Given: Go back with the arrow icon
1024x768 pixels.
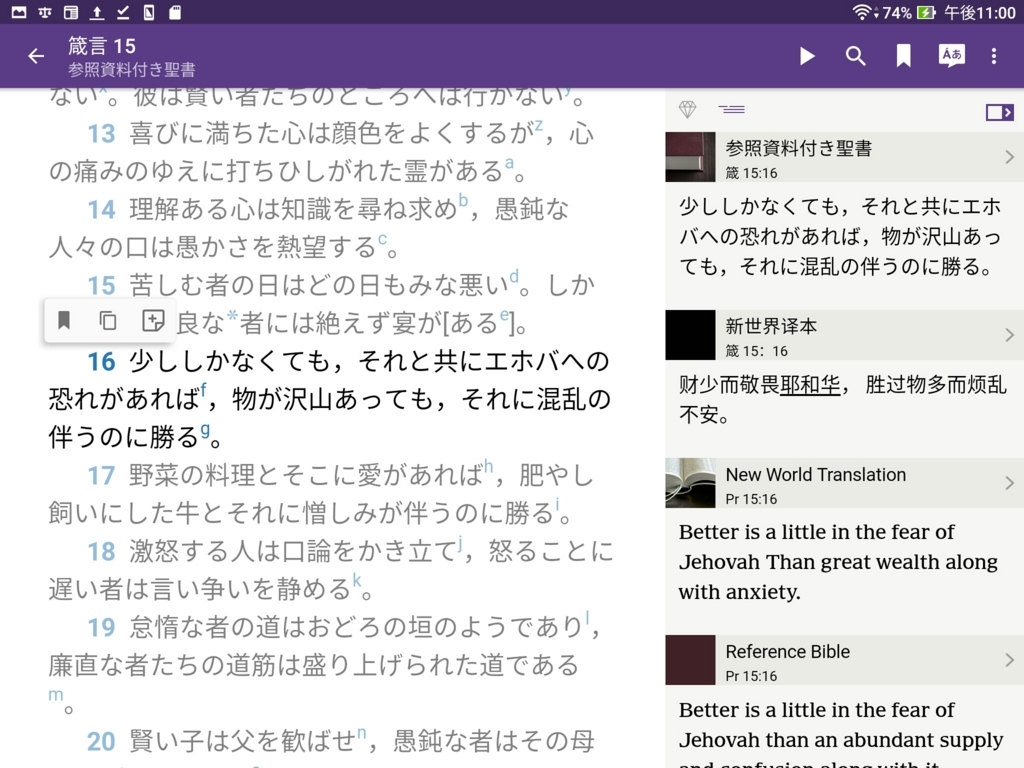Looking at the screenshot, I should [x=36, y=56].
